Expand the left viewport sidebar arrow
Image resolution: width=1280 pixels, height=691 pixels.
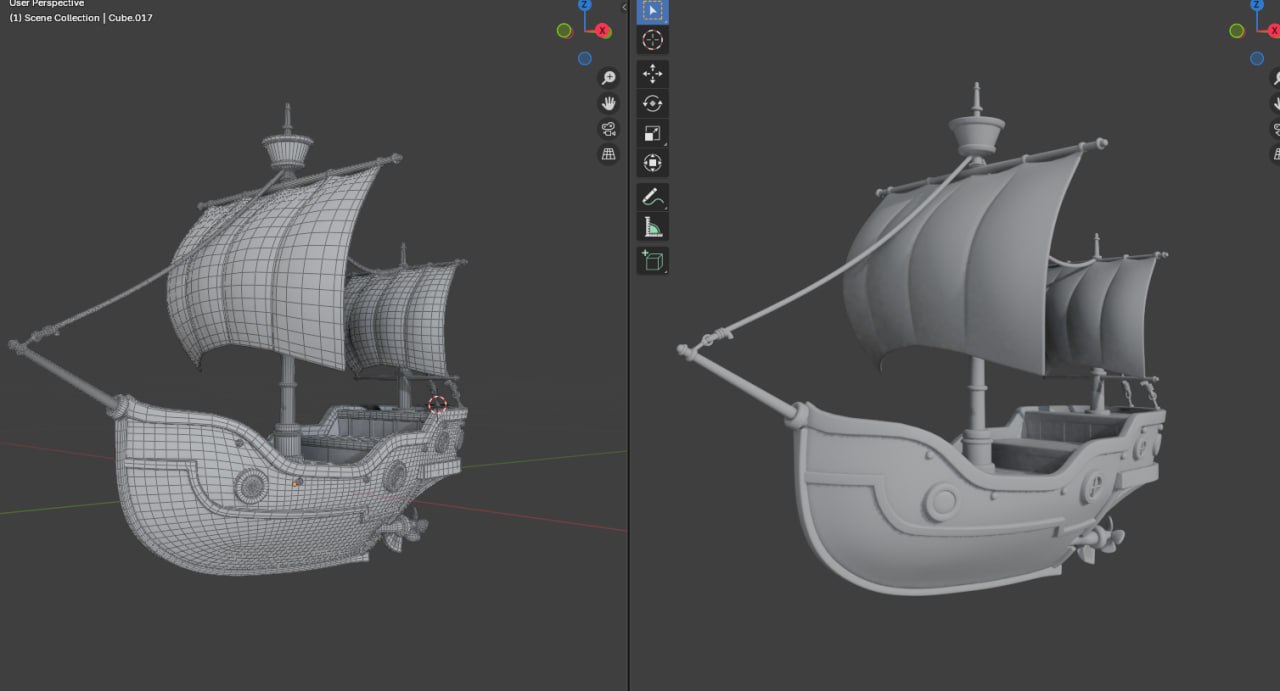pyautogui.click(x=624, y=7)
